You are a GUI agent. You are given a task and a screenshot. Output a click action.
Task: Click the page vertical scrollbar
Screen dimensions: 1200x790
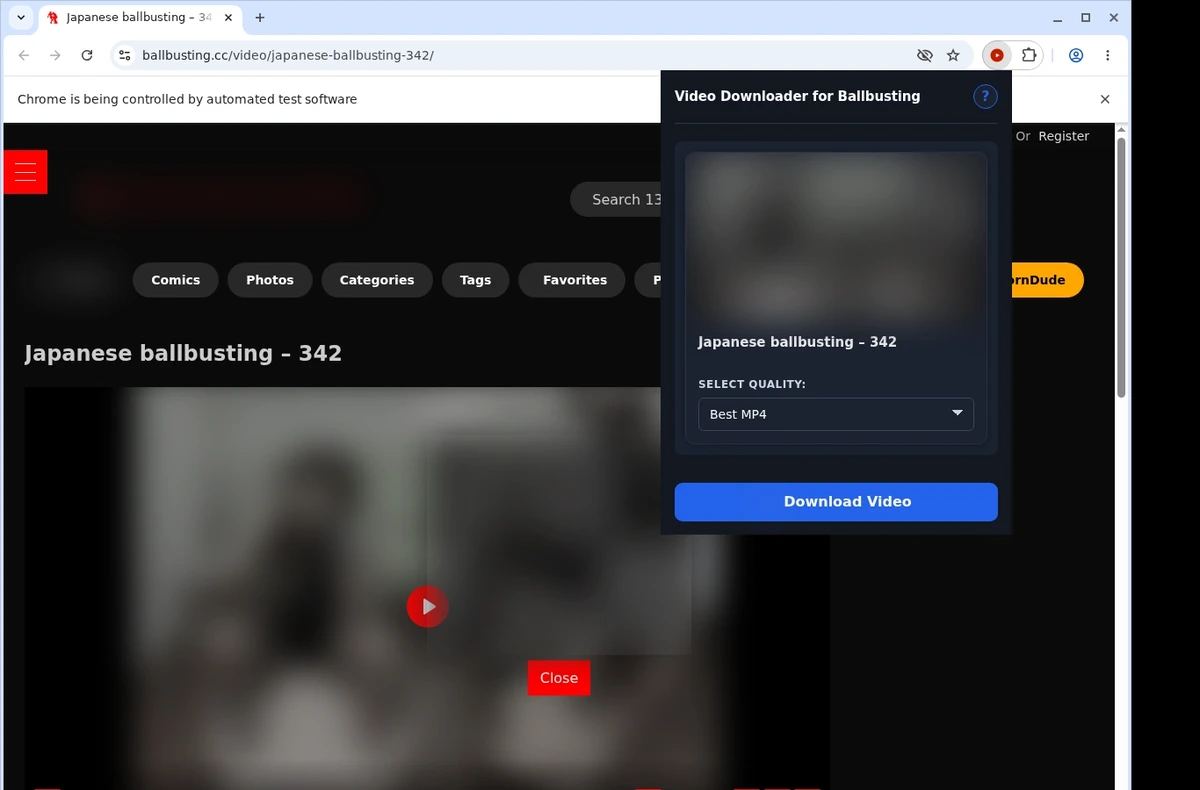tap(1121, 268)
